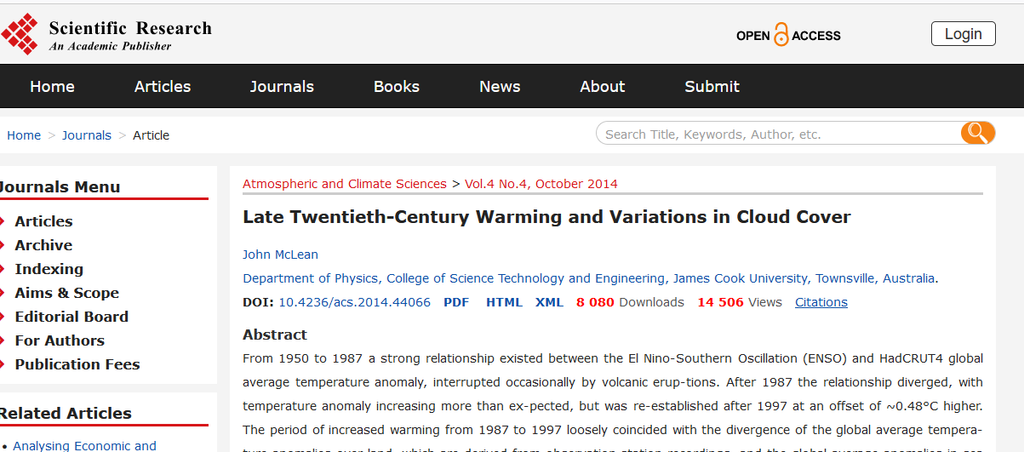Download the article PDF

456,302
